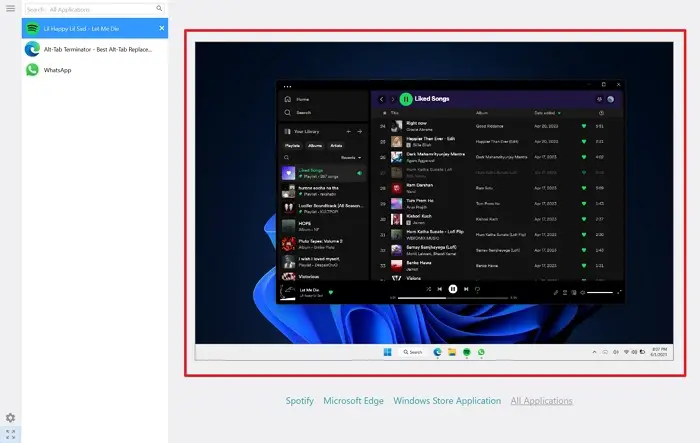
Task: Toggle repeat in Spotify player bar
Action: click(477, 289)
